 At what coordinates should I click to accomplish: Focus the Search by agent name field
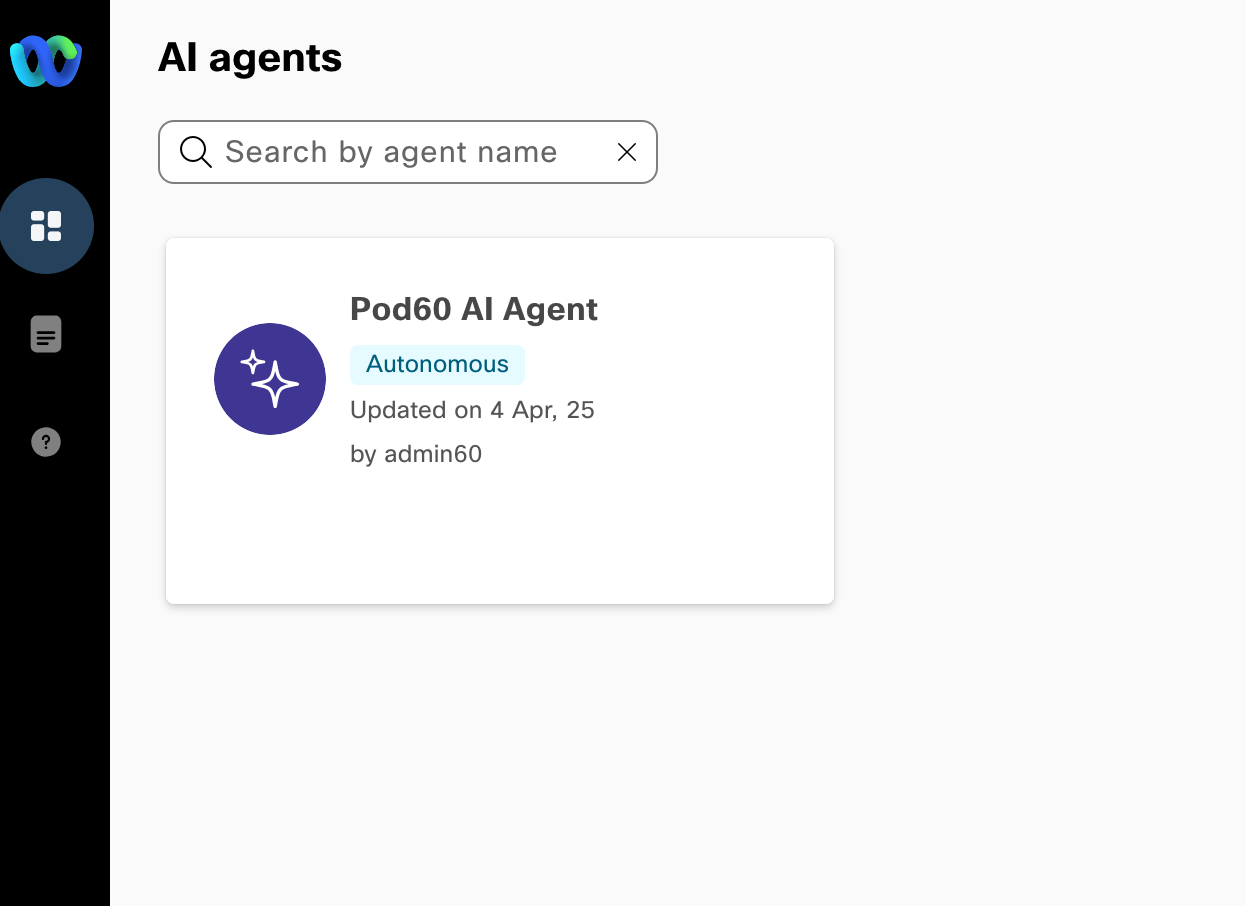(400, 152)
